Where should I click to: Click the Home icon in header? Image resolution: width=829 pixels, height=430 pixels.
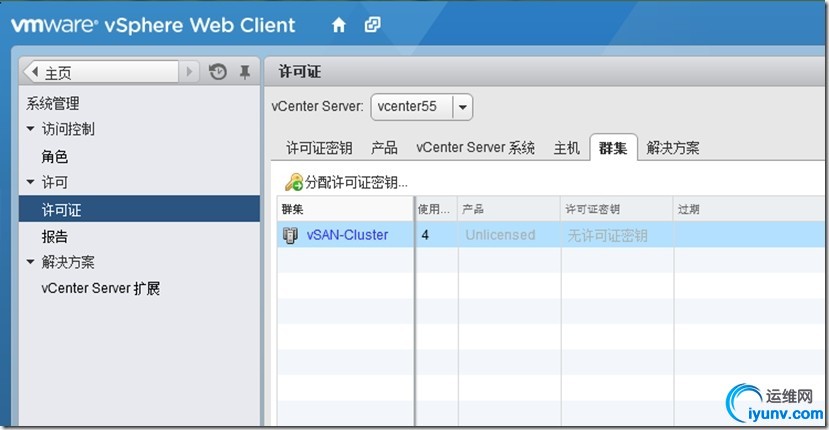coord(338,25)
